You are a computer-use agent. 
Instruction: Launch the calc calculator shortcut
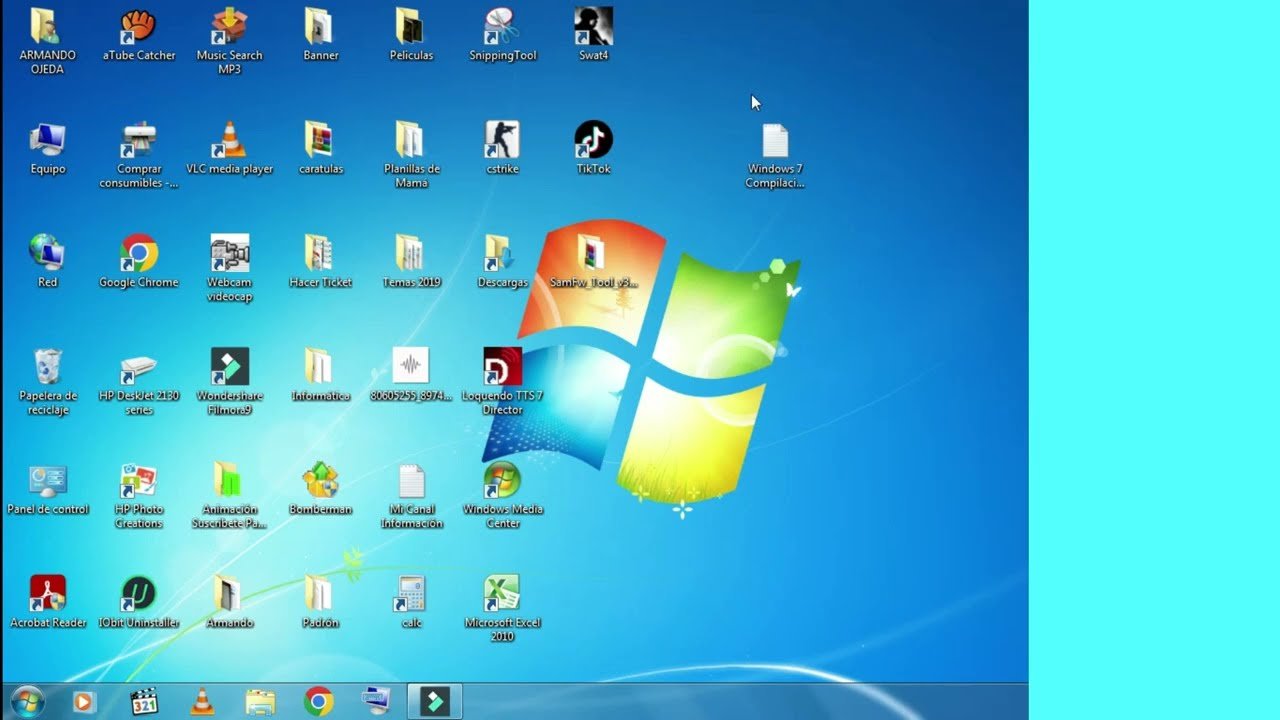pos(411,602)
